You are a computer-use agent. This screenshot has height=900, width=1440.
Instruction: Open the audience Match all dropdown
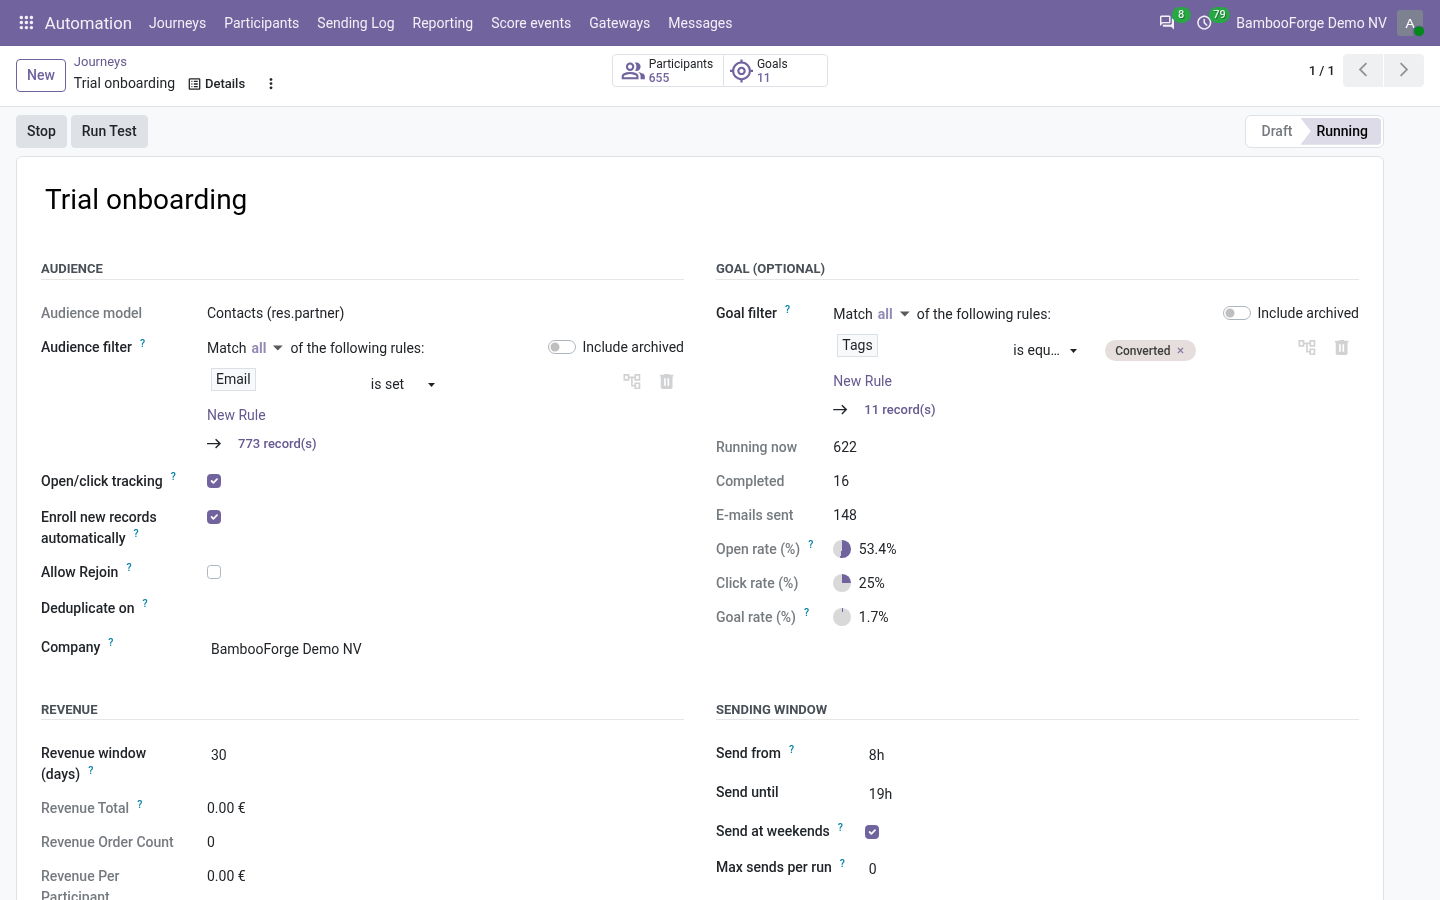[267, 348]
